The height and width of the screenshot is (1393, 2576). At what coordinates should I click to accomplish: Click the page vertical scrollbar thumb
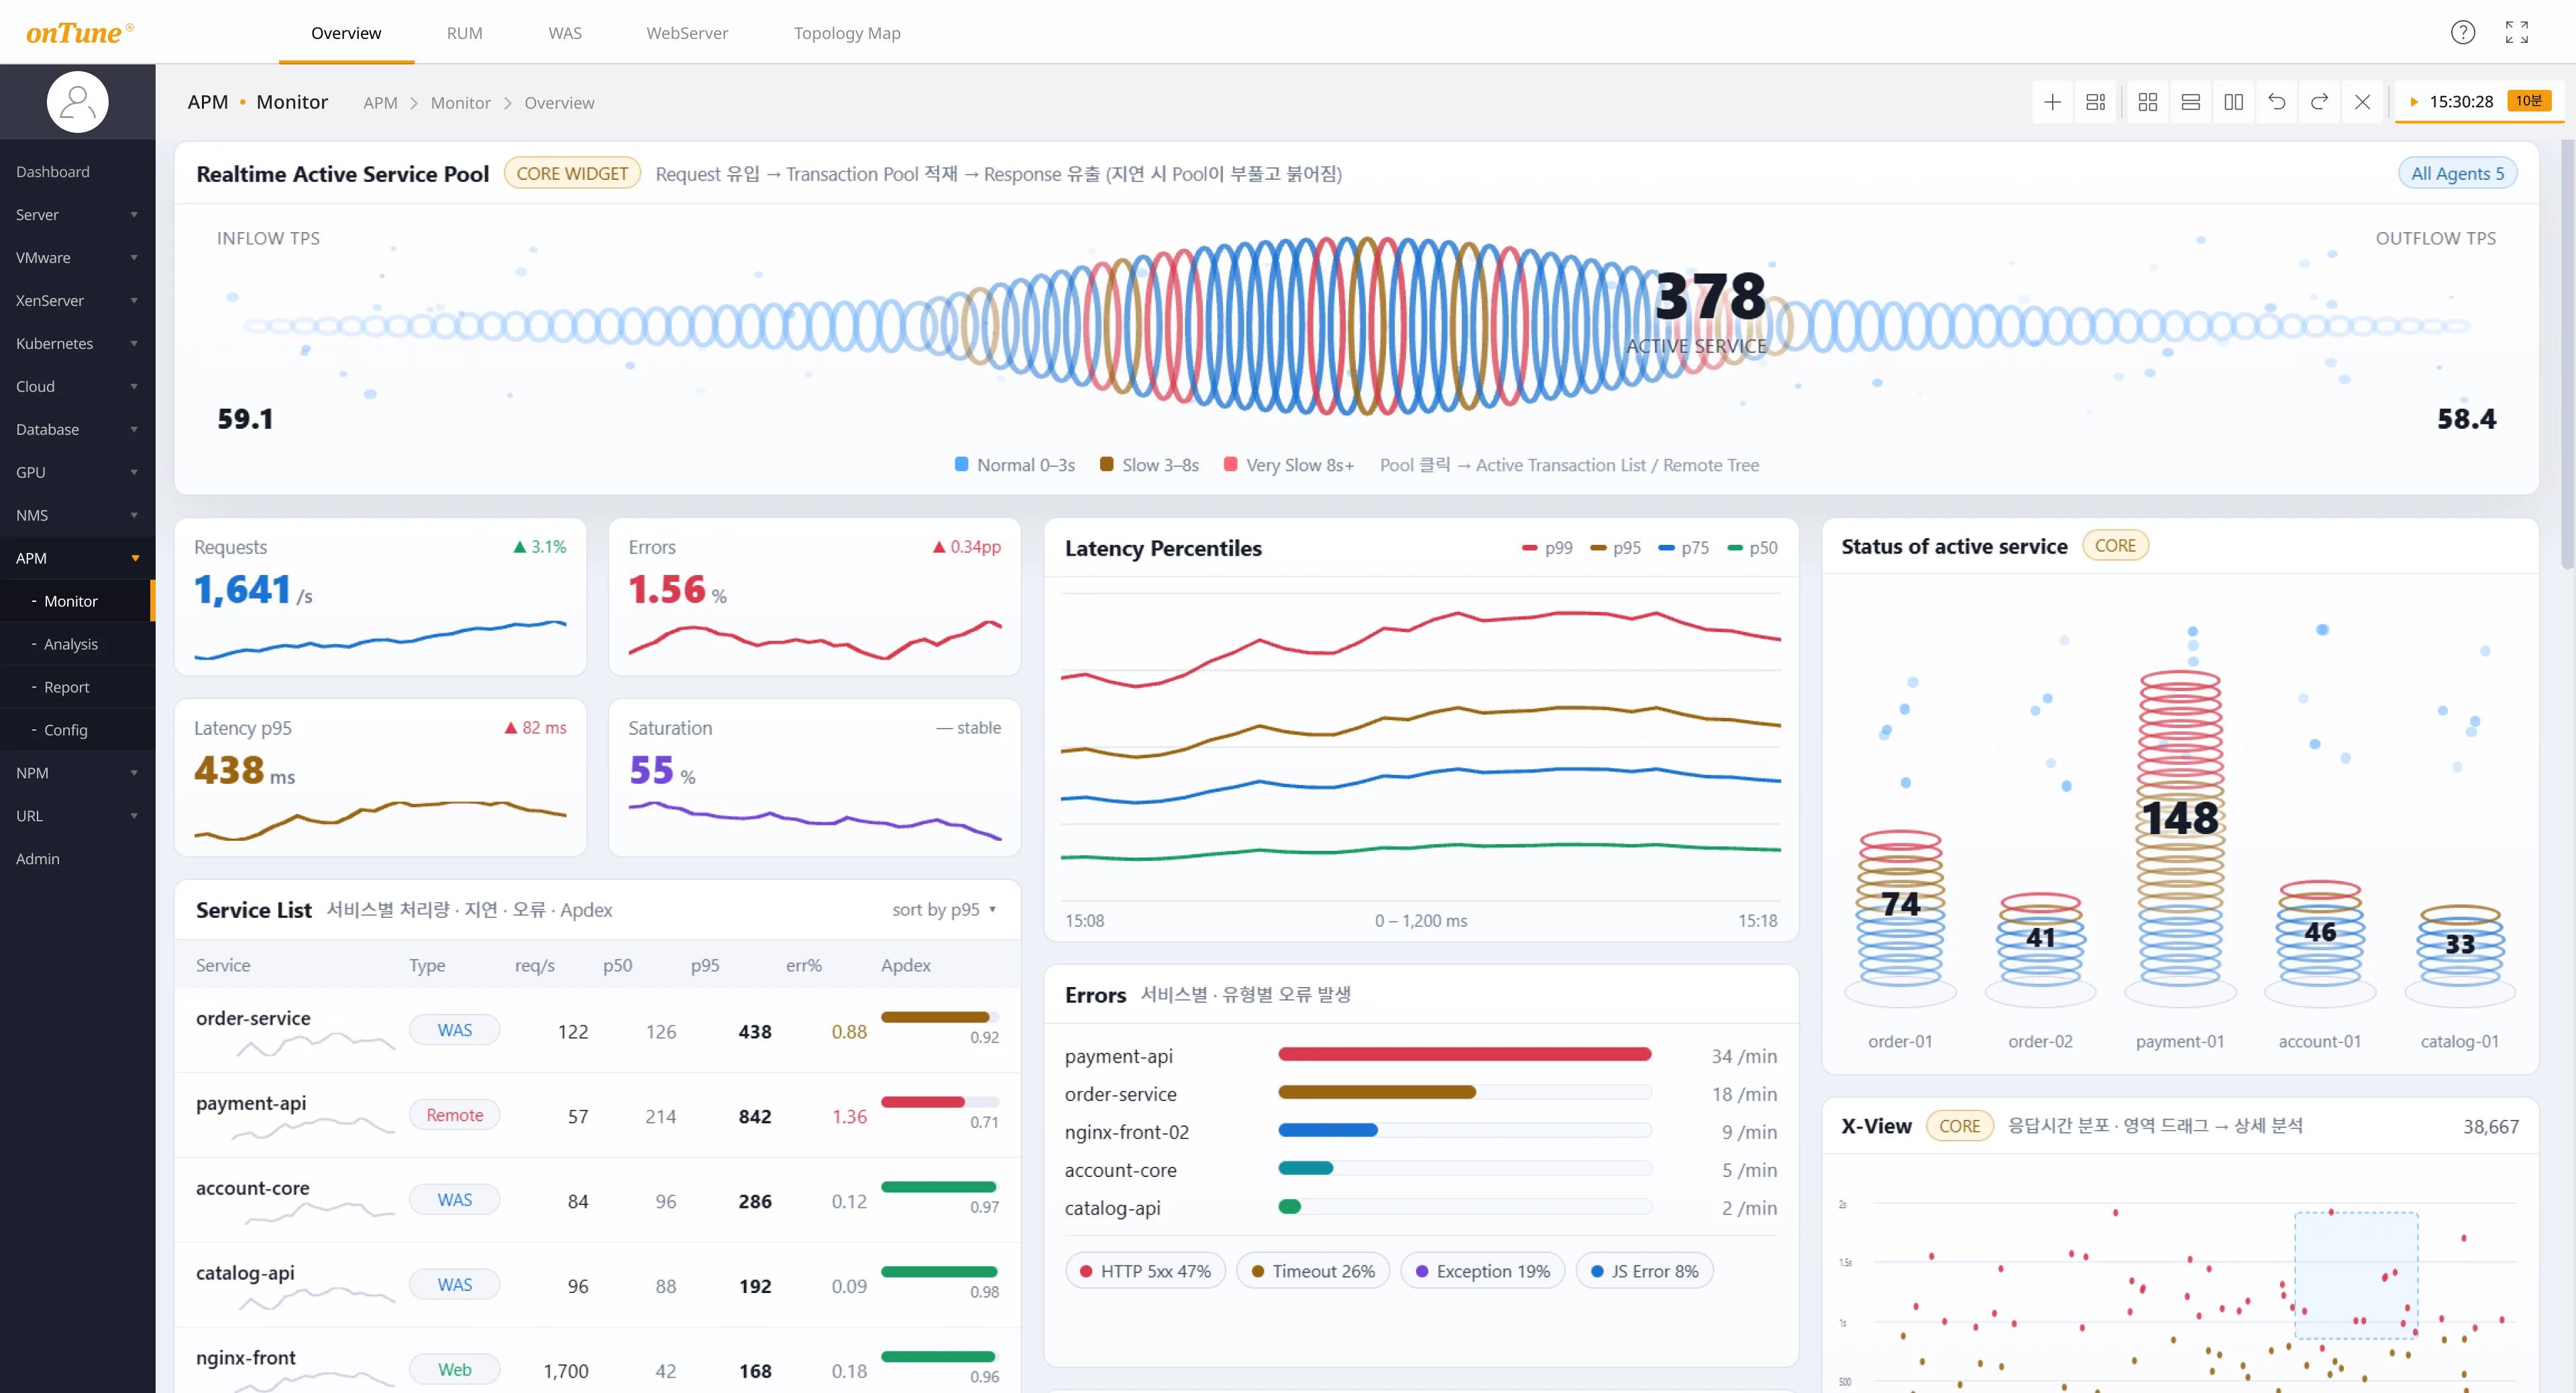pos(2567,355)
